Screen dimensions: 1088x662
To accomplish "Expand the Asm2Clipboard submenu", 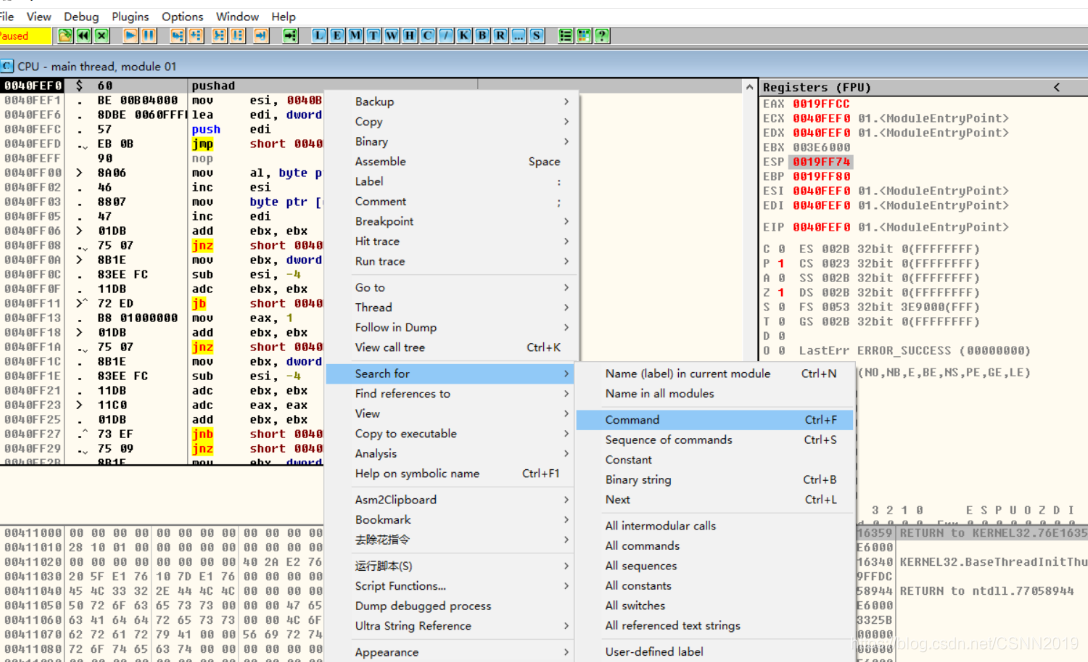I will click(452, 500).
